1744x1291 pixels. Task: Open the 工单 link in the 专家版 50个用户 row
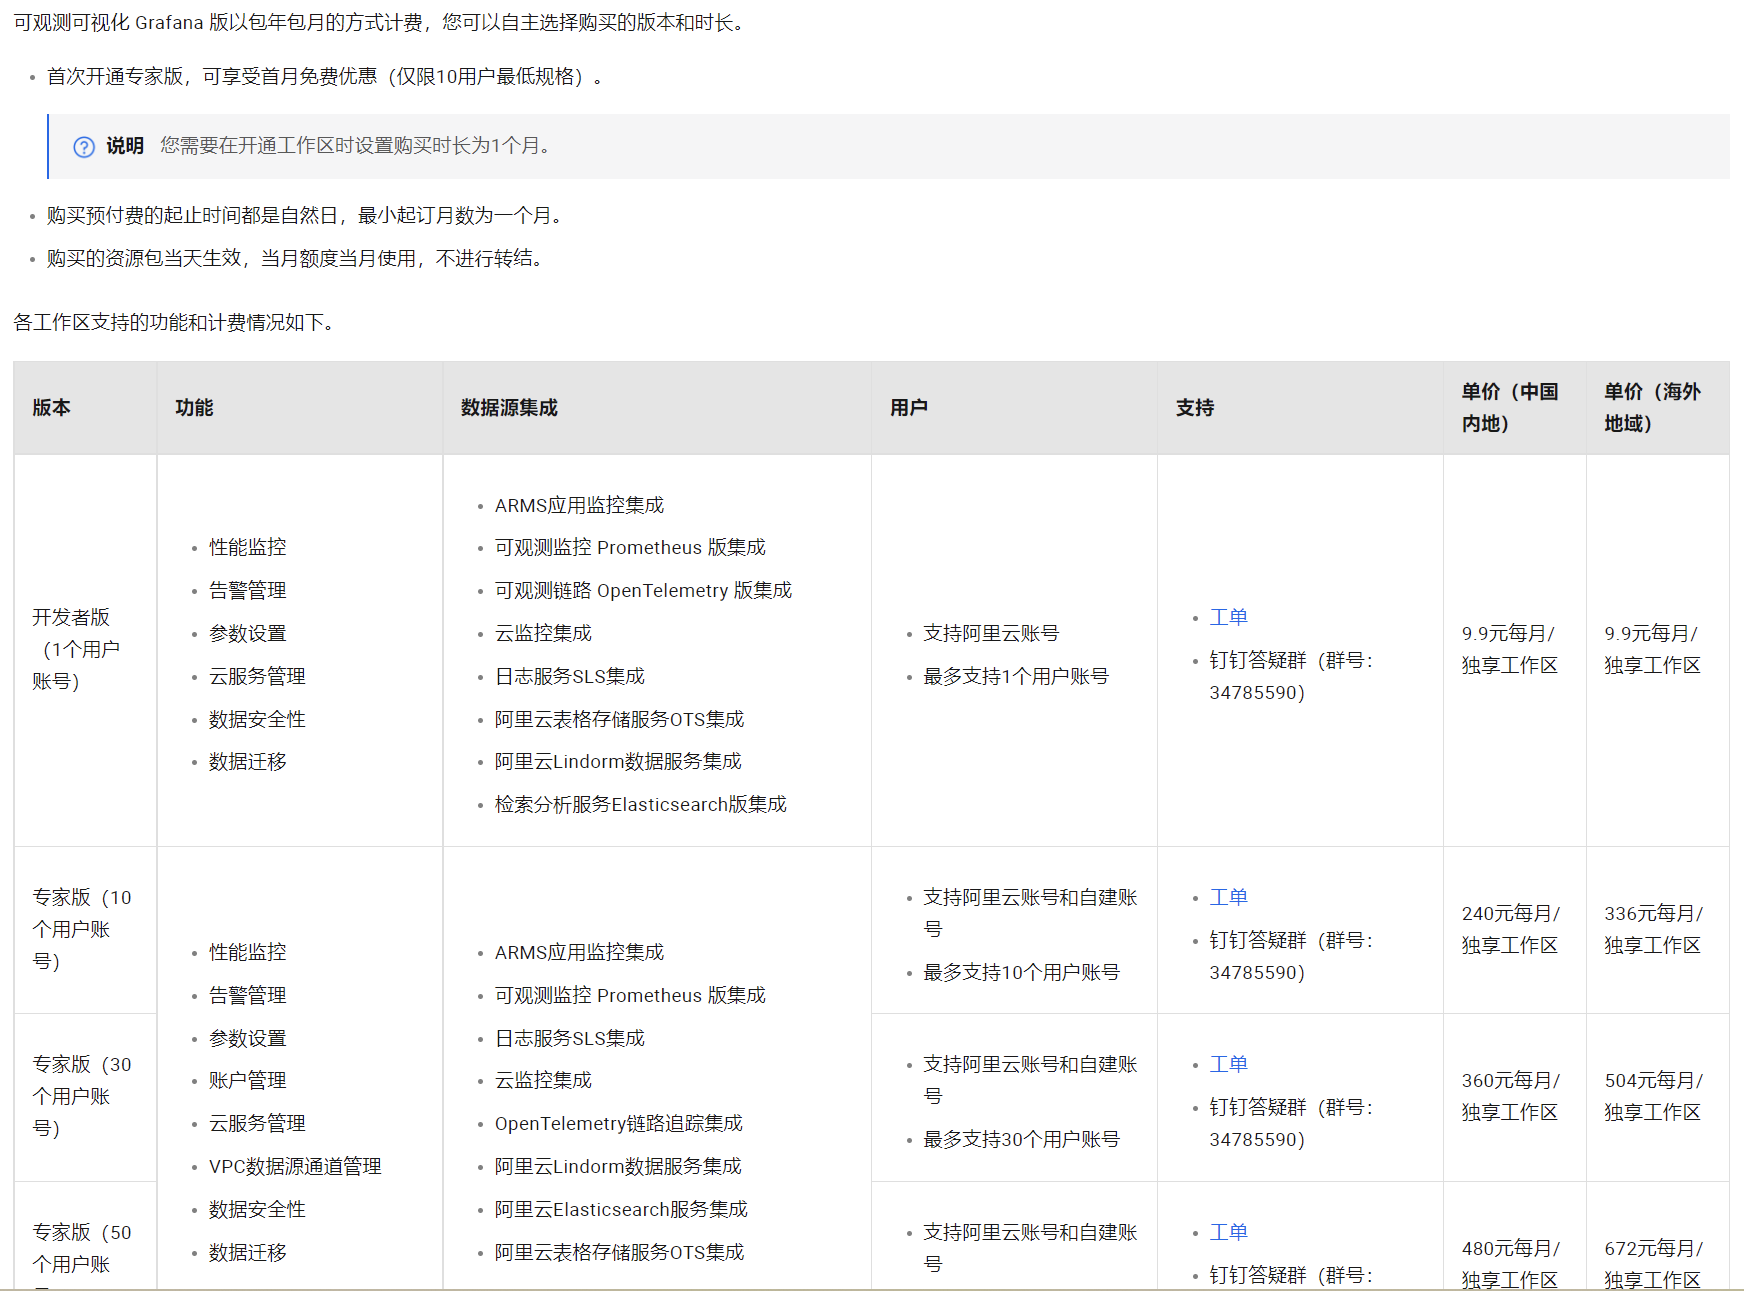pyautogui.click(x=1228, y=1232)
